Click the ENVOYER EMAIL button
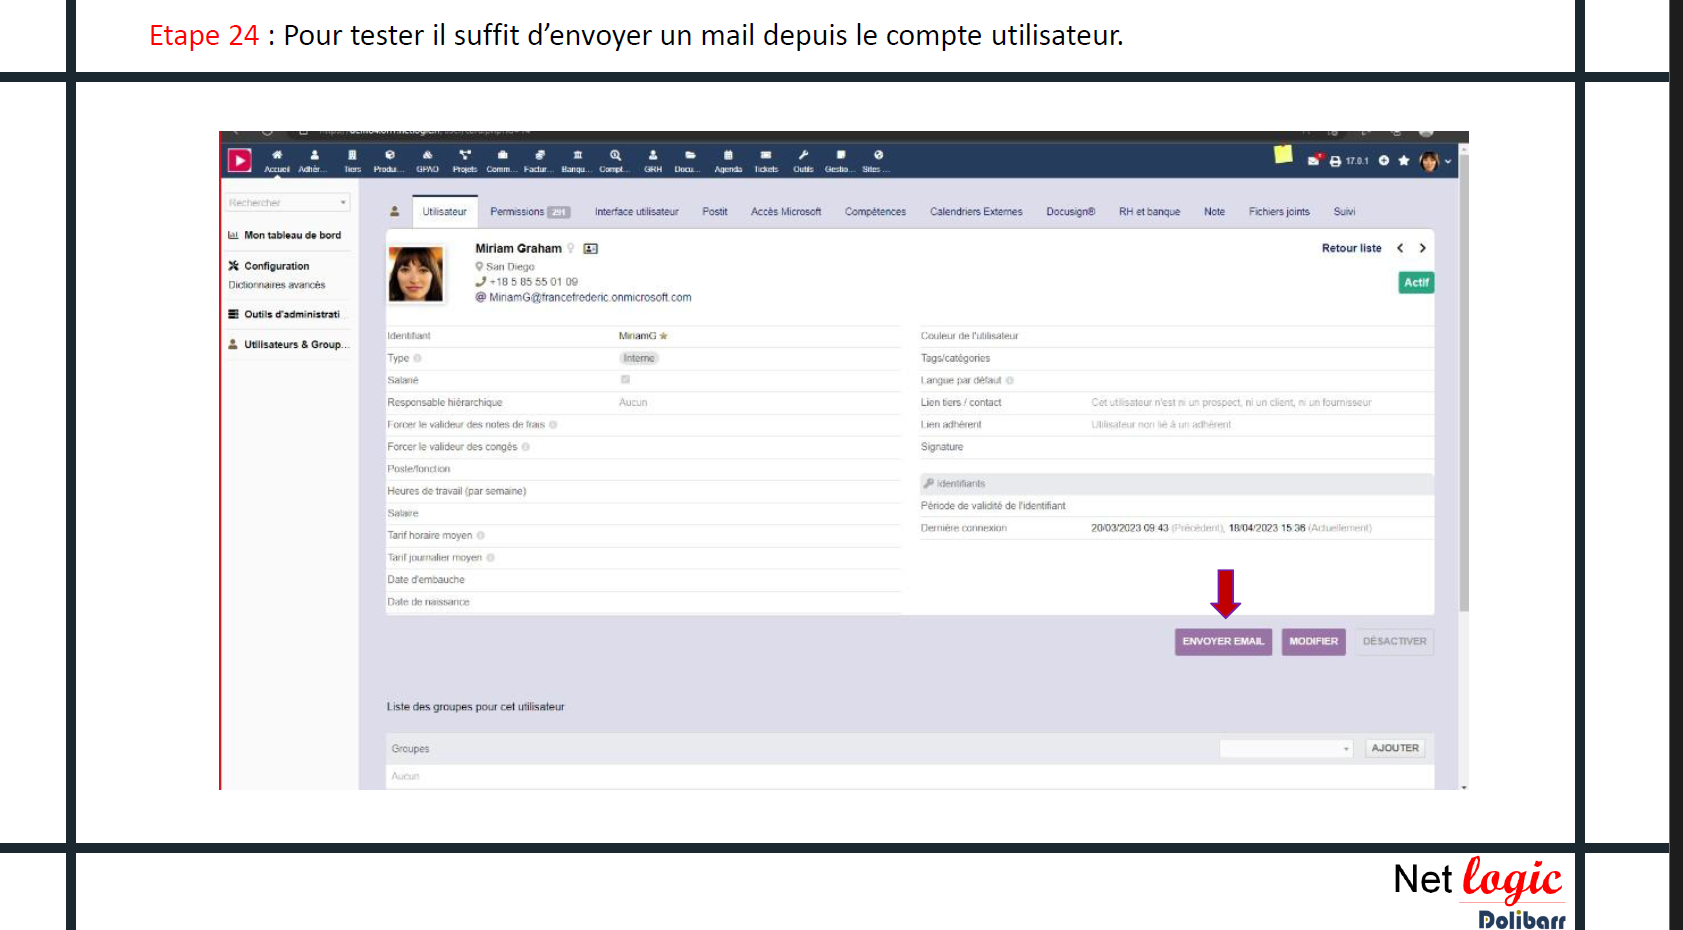Image resolution: width=1683 pixels, height=930 pixels. [x=1223, y=642]
